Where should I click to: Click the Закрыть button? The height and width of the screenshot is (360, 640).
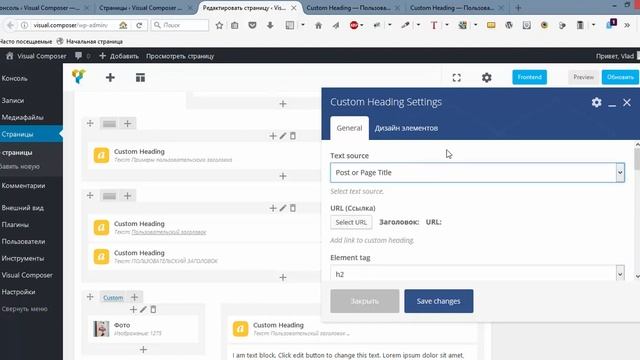coord(365,301)
